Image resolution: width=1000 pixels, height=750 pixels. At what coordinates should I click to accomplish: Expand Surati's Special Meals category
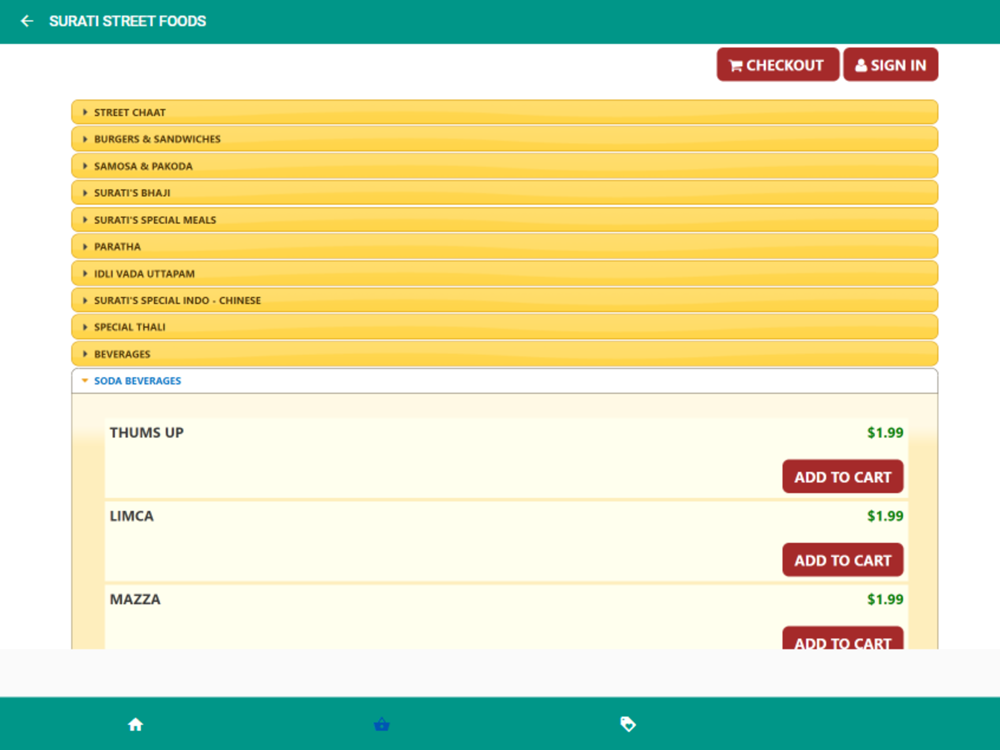point(504,219)
